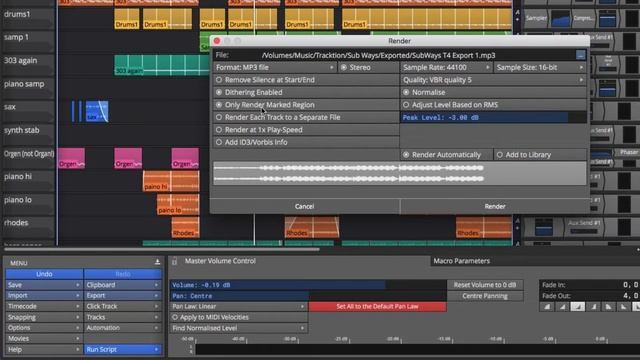The height and width of the screenshot is (360, 640).
Task: Click the automation 'A' icon on drums1 track
Action: [x=517, y=13]
